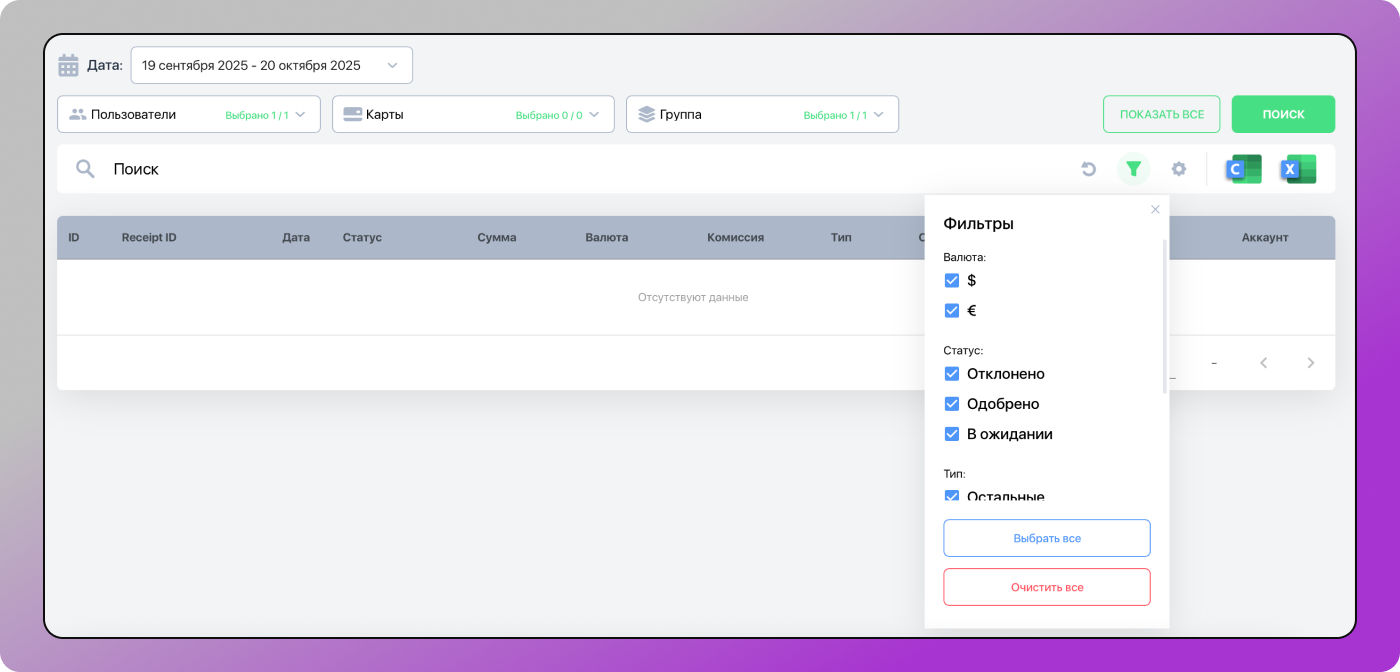Go to previous page arrow
This screenshot has height=672, width=1400.
(x=1263, y=363)
